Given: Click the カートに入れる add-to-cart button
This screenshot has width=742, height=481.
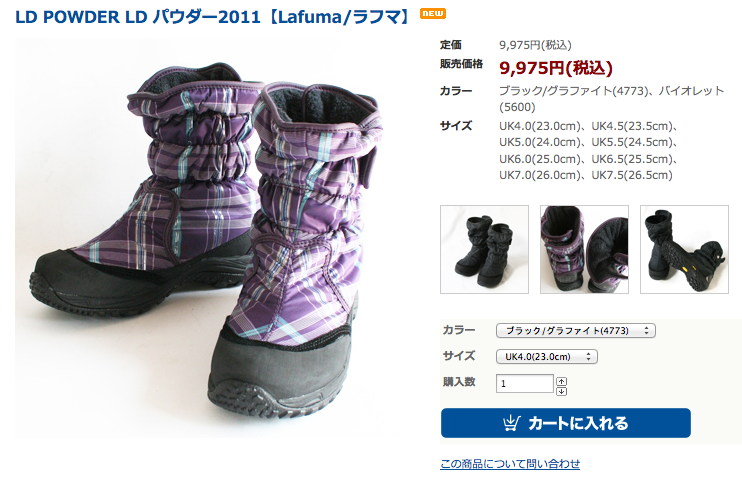Looking at the screenshot, I should [565, 423].
